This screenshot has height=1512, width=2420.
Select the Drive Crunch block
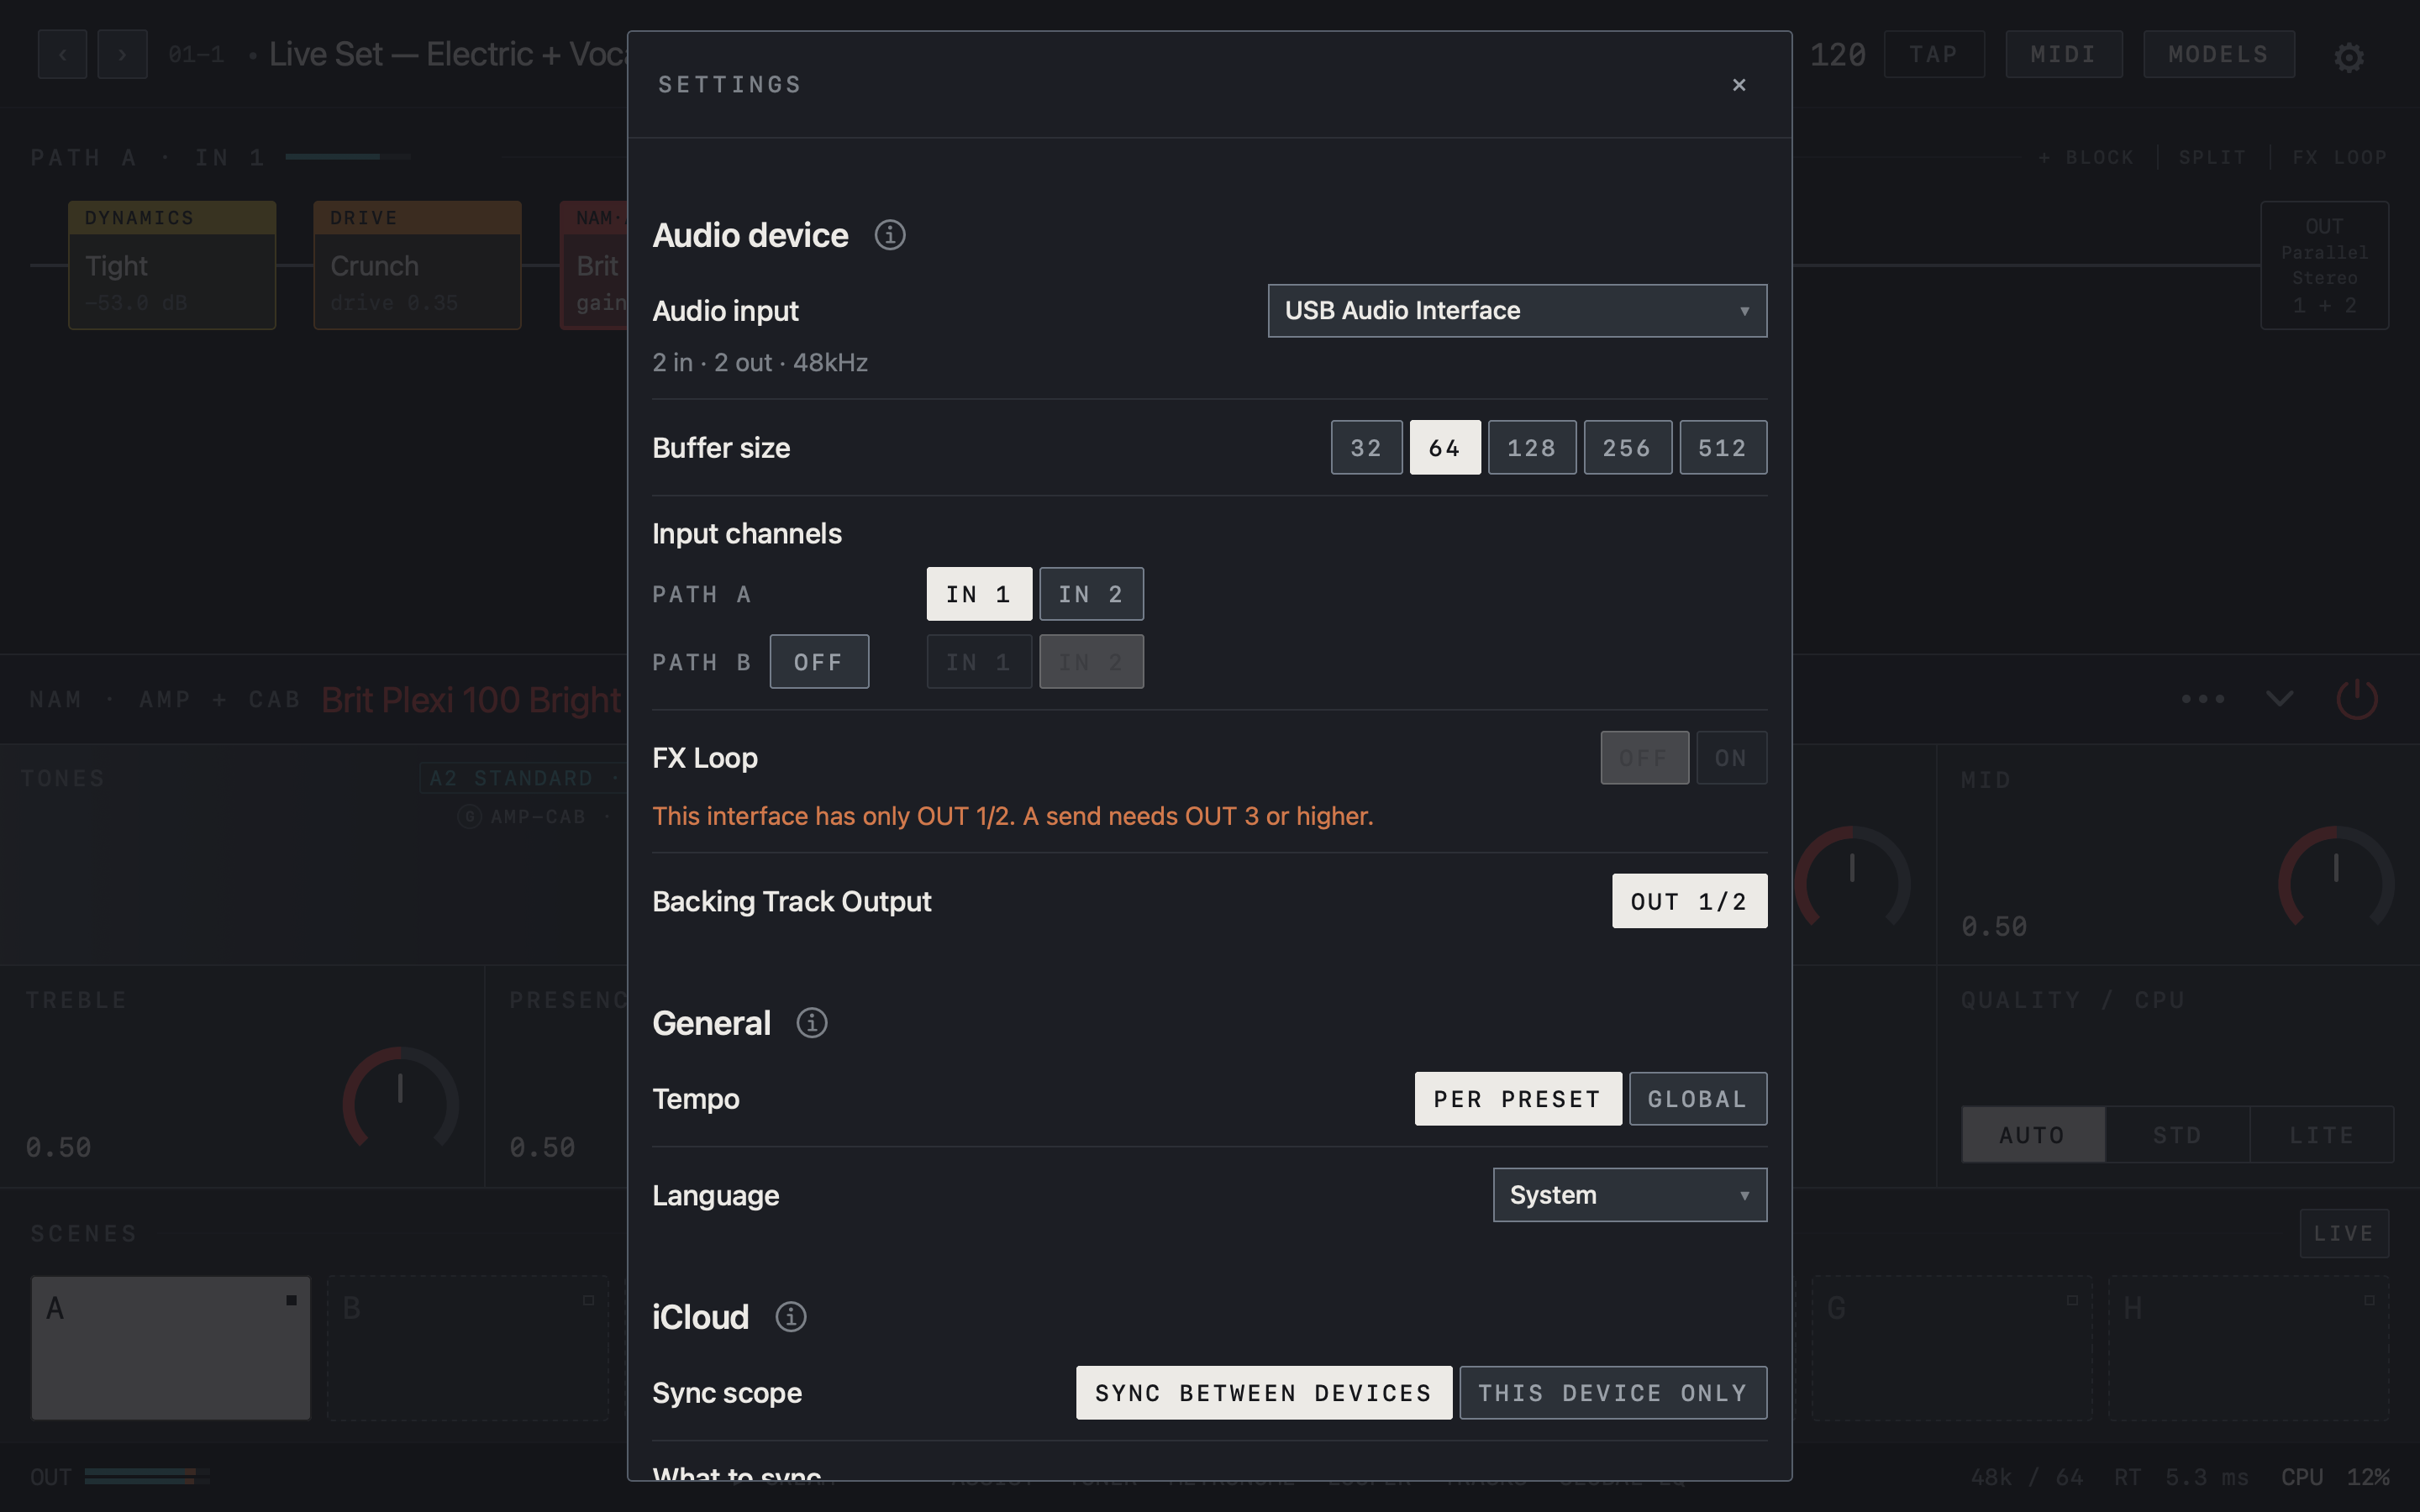pos(417,265)
